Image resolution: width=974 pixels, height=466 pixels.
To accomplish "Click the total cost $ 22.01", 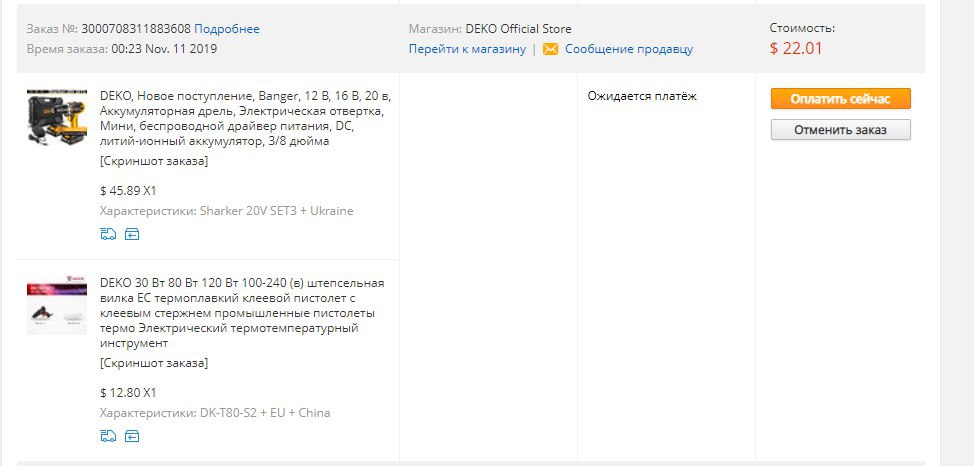I will 796,48.
